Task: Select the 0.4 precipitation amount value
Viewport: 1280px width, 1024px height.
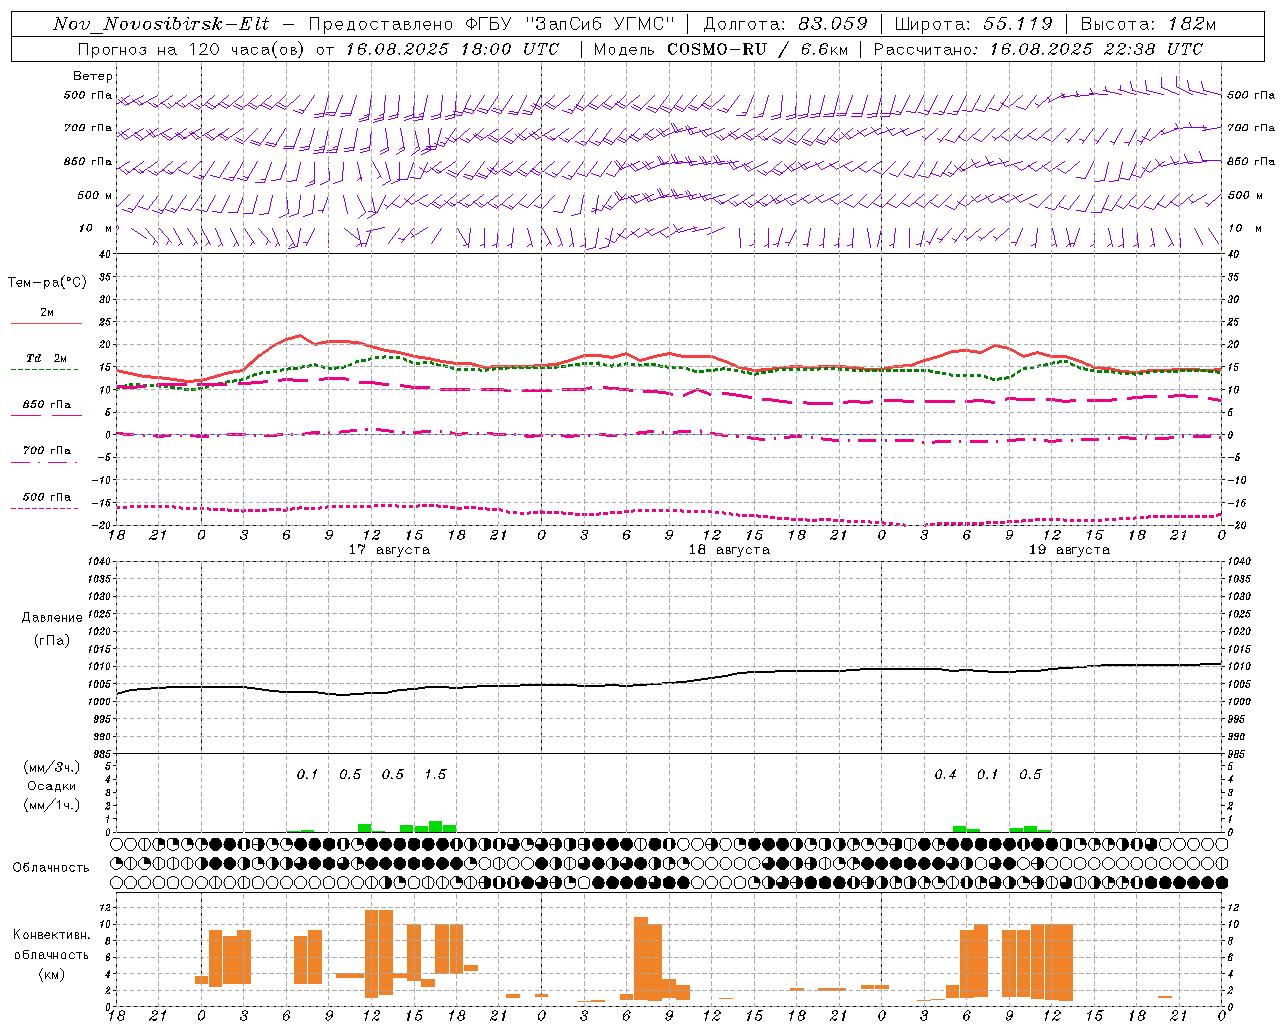Action: 945,774
